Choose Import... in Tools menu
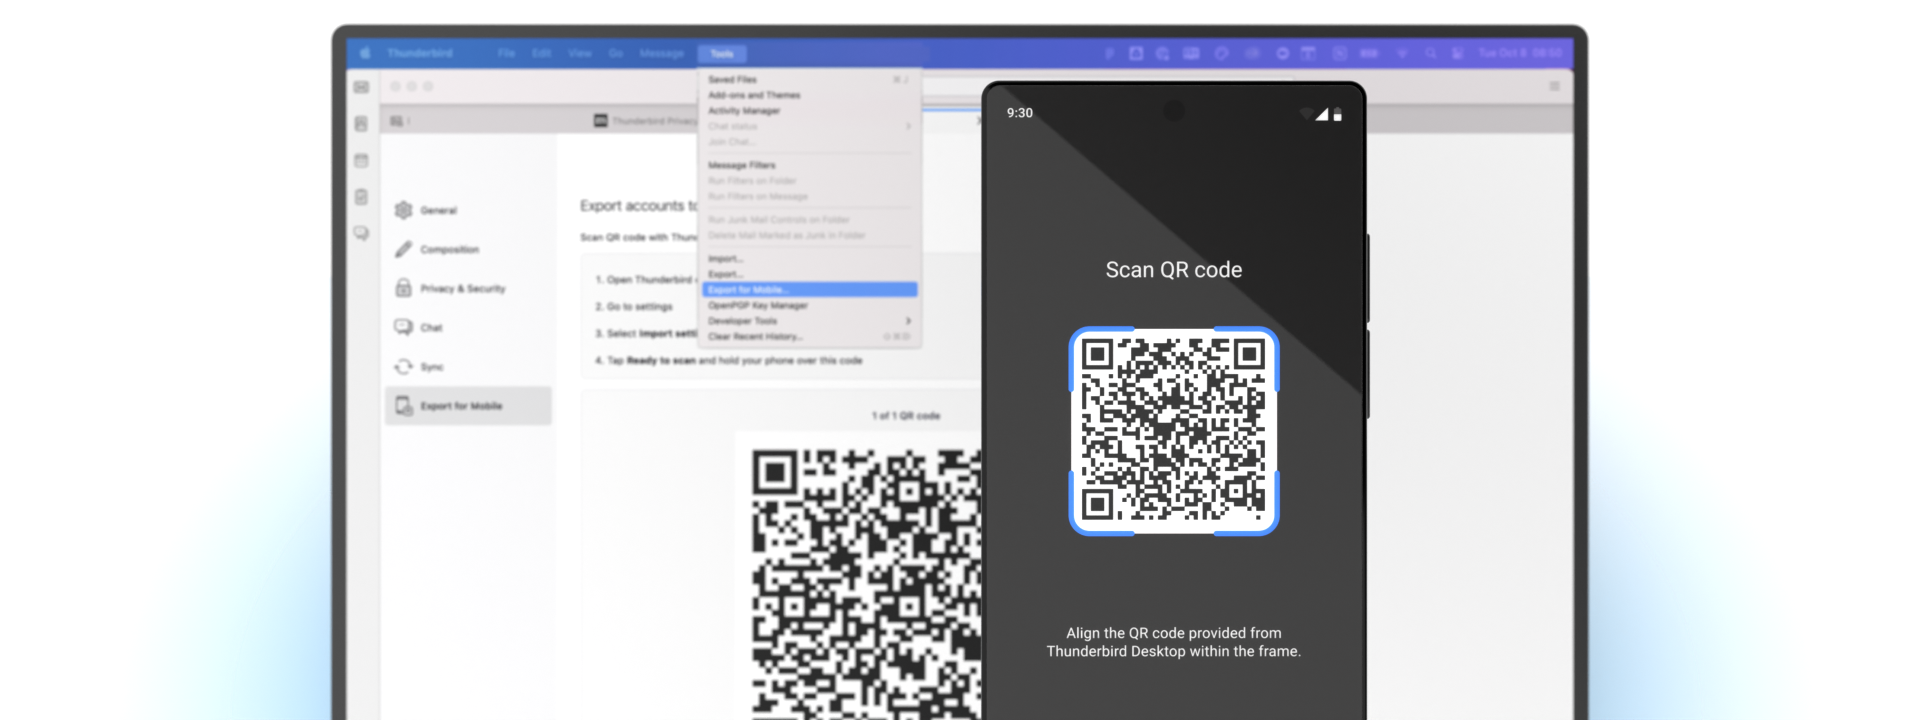The width and height of the screenshot is (1920, 720). click(x=809, y=258)
